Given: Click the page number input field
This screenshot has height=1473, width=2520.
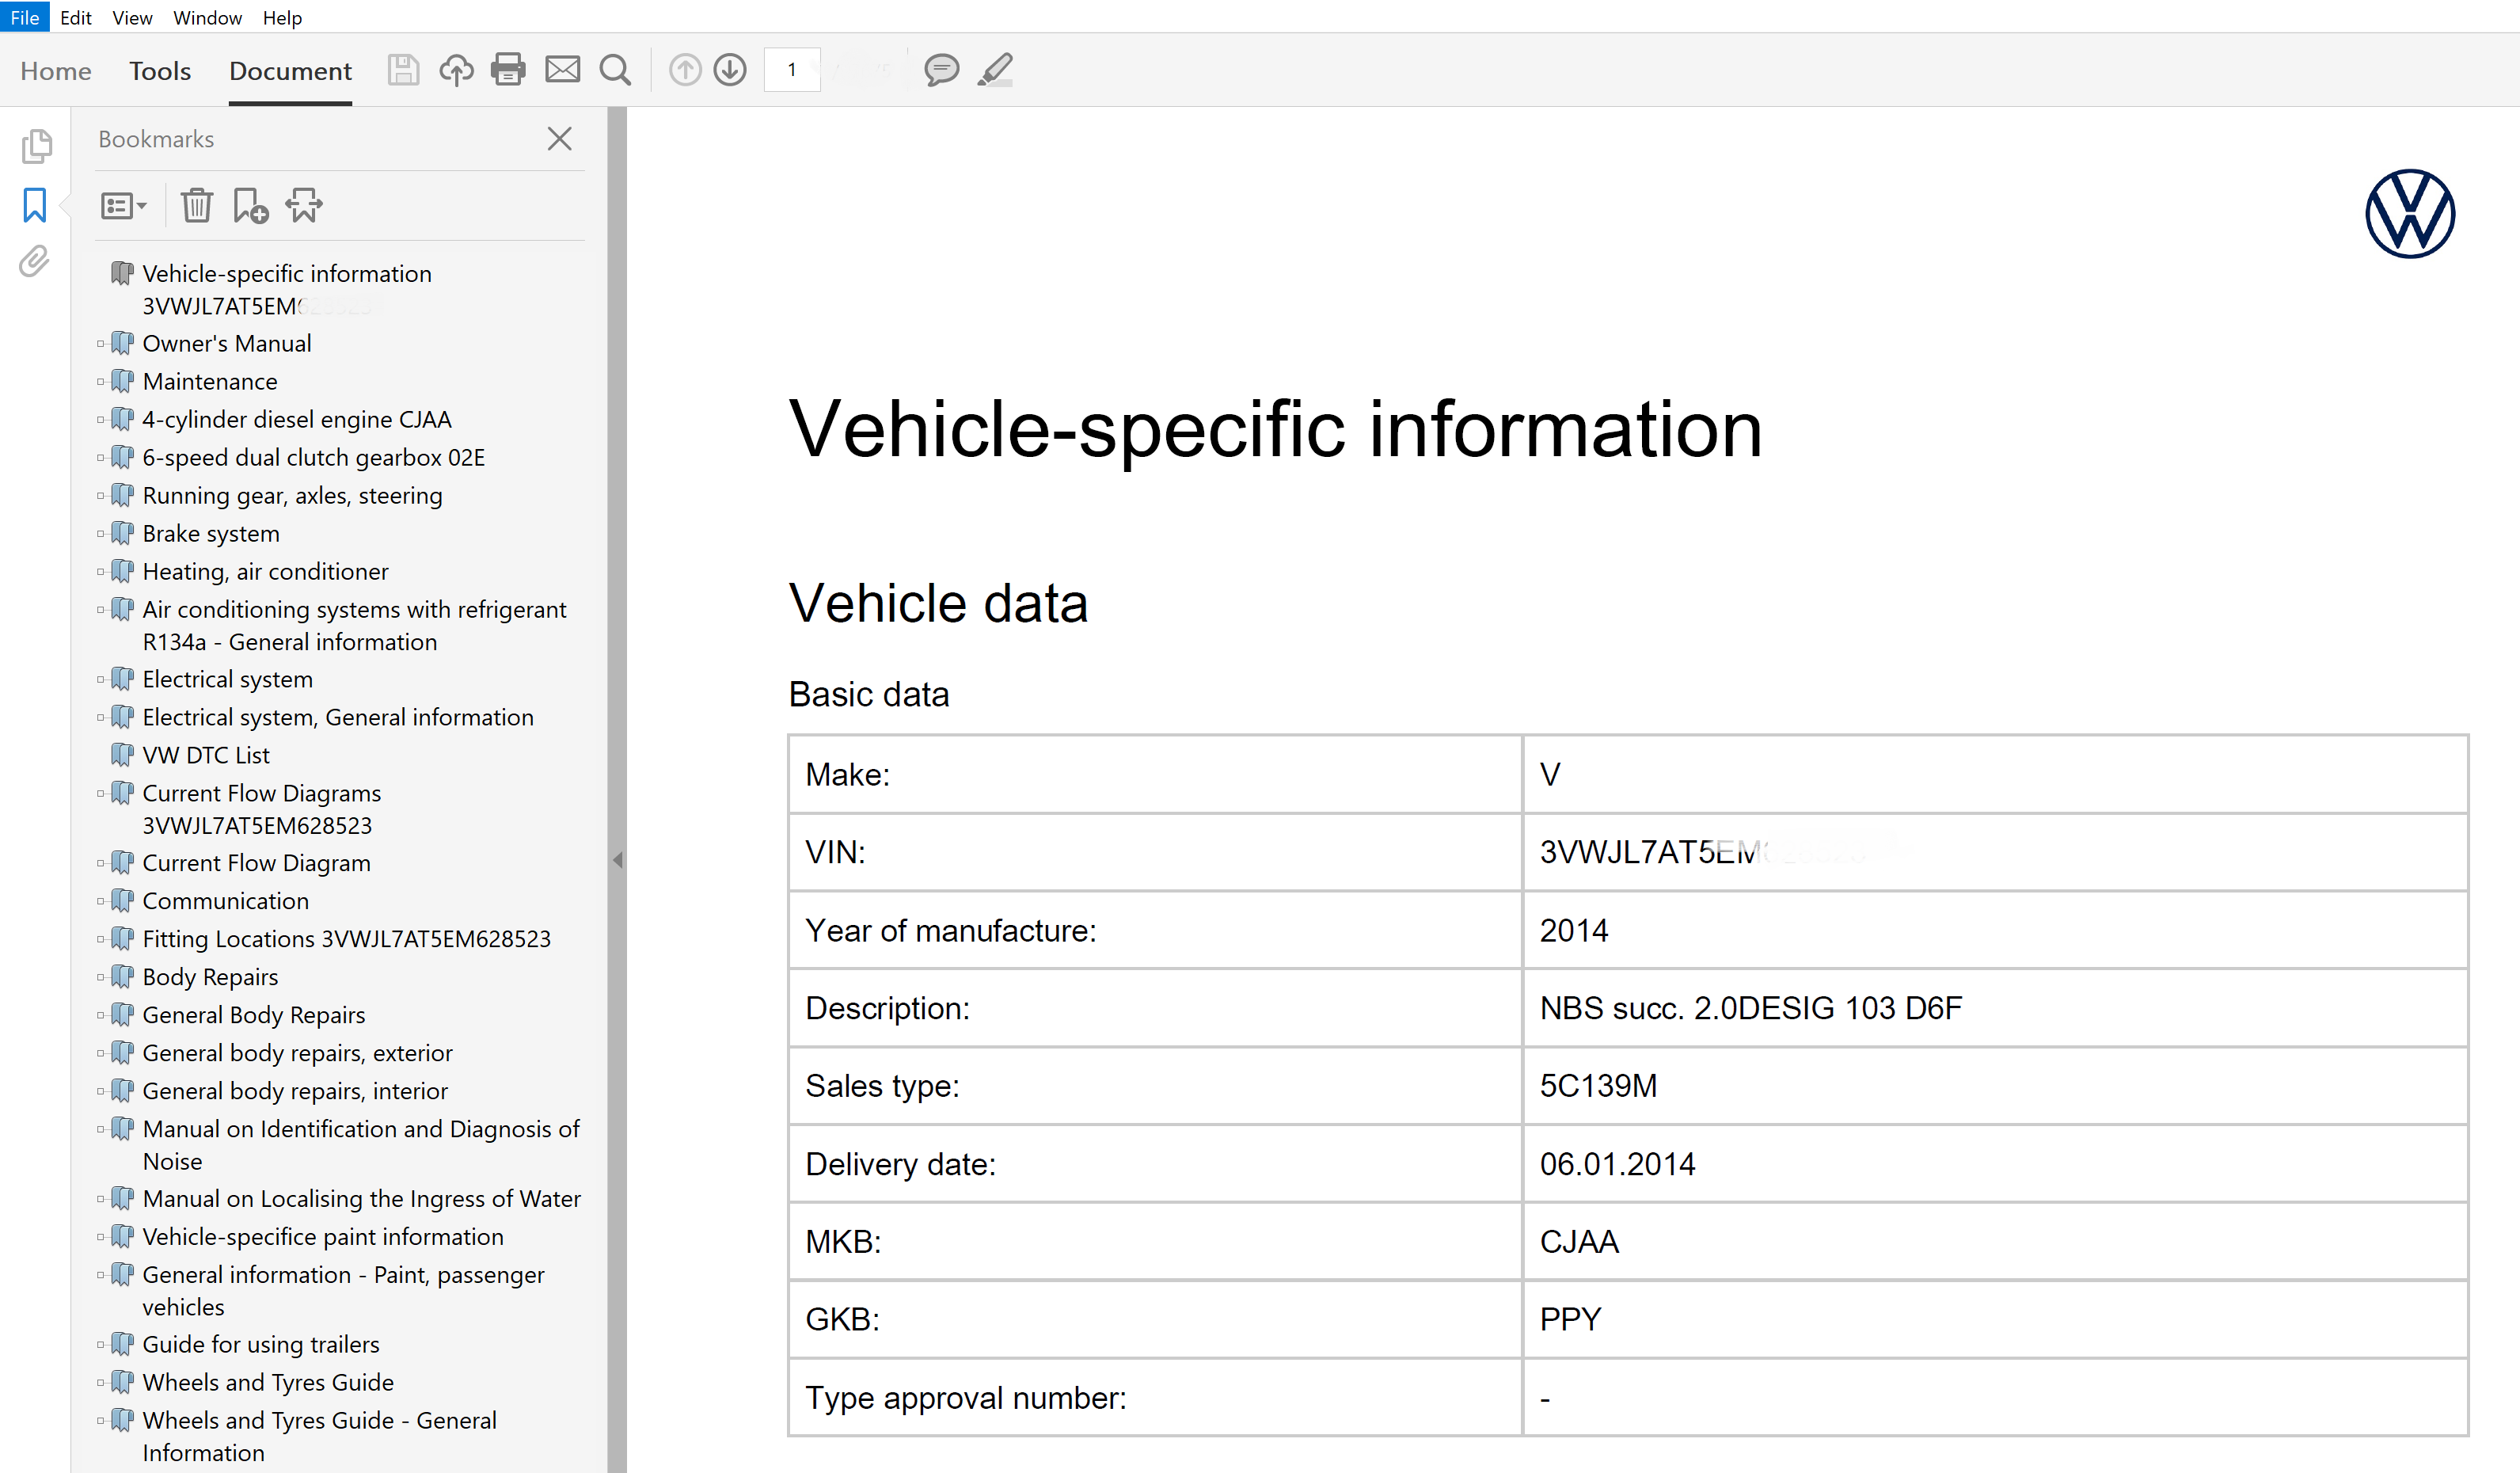Looking at the screenshot, I should tap(792, 70).
